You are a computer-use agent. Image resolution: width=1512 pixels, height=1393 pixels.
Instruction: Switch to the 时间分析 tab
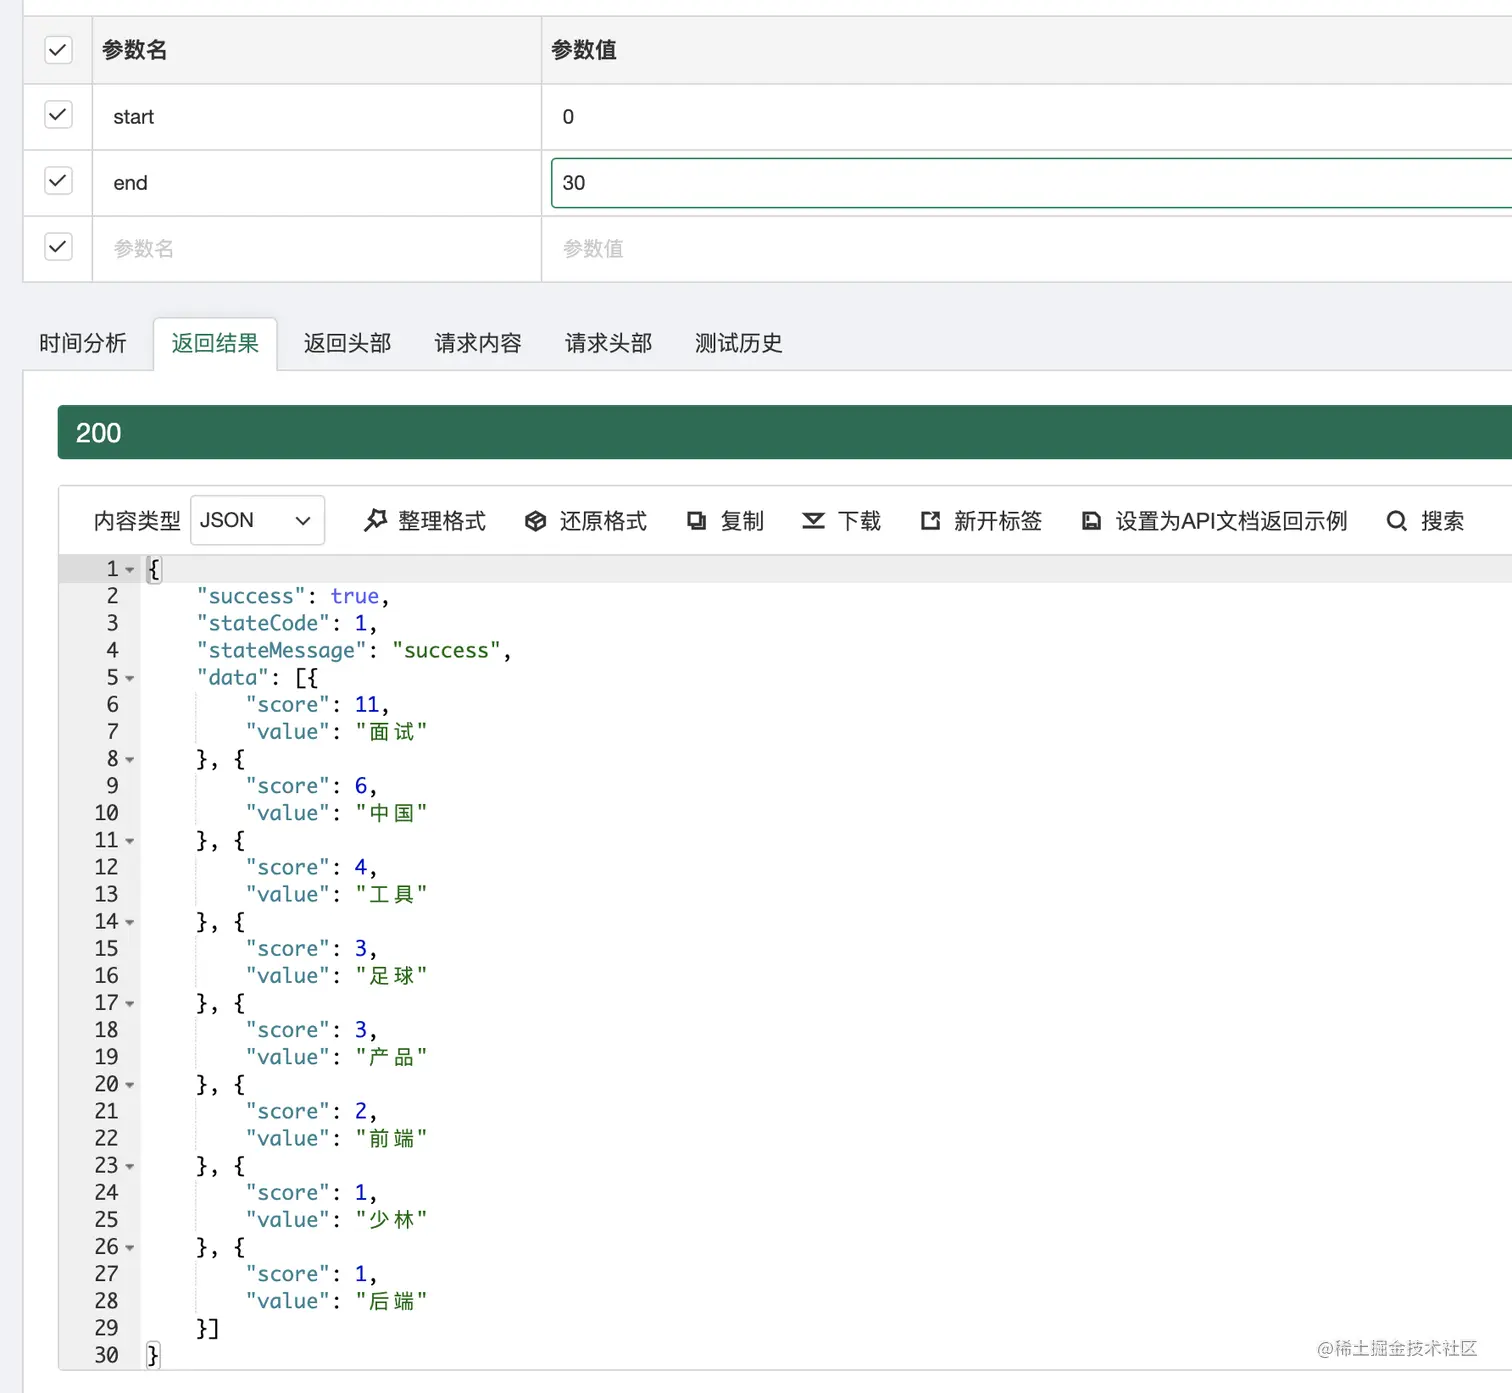click(82, 343)
